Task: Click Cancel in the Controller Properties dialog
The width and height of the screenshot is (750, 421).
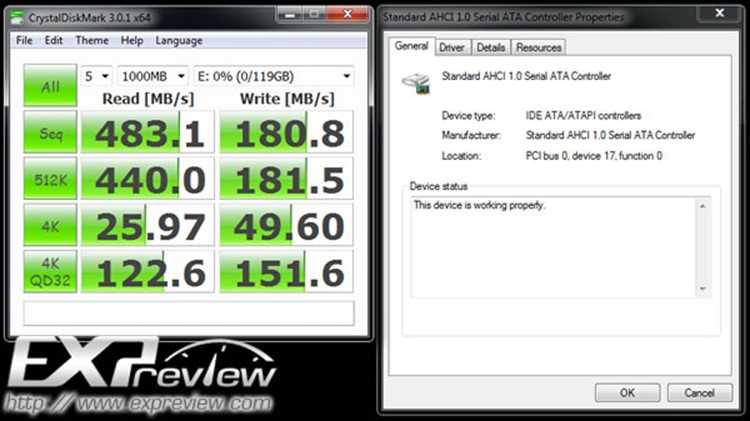Action: [x=699, y=393]
